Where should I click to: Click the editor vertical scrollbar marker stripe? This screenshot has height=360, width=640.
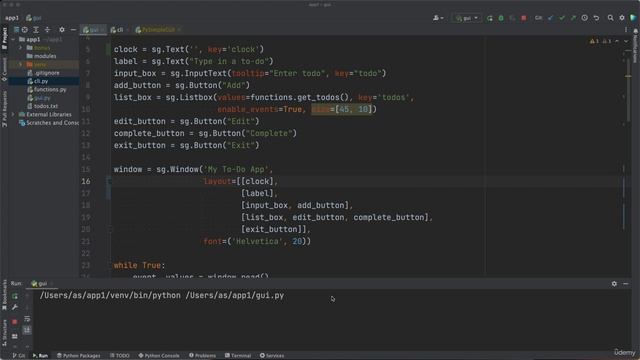(x=628, y=76)
